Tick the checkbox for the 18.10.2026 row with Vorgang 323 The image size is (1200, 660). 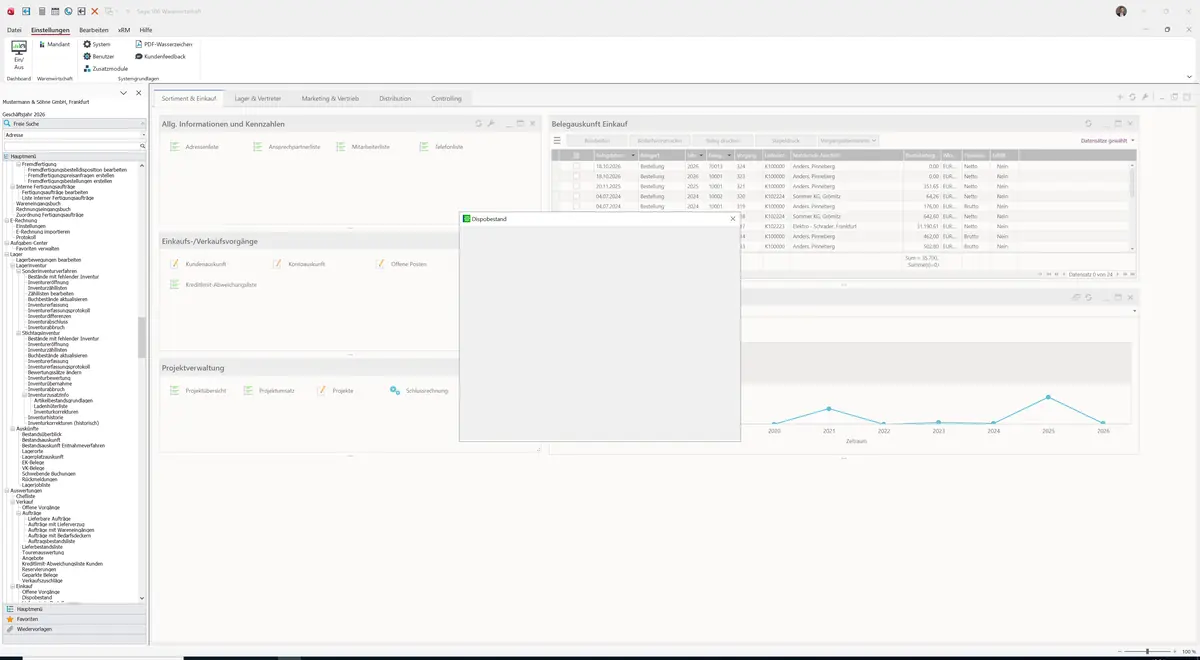pyautogui.click(x=576, y=176)
